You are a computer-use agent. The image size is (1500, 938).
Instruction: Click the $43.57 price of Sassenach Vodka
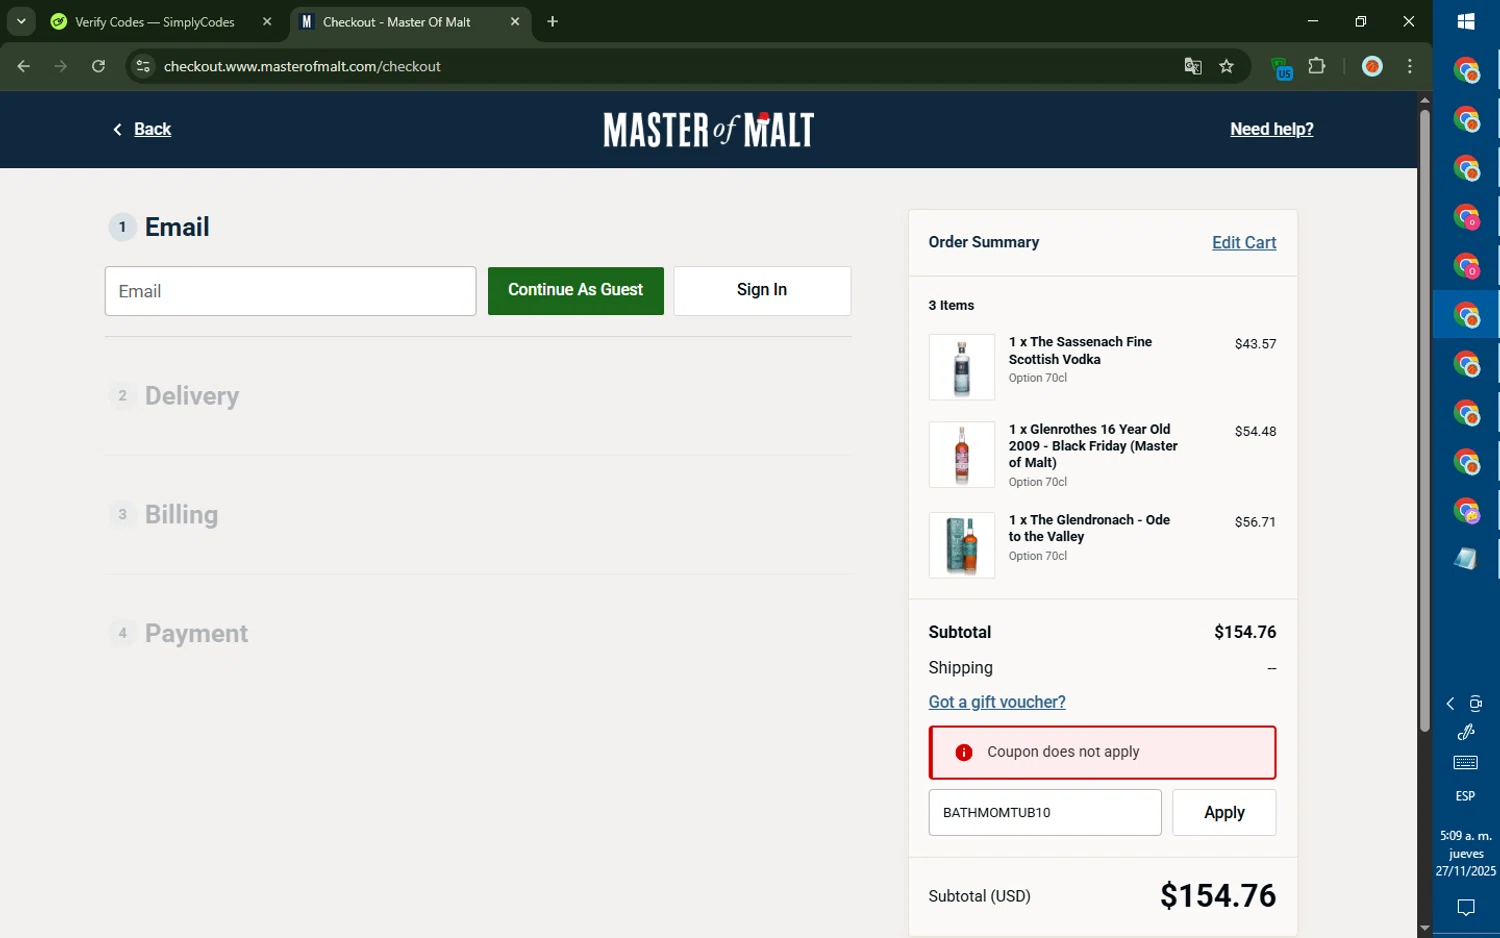[x=1255, y=344]
